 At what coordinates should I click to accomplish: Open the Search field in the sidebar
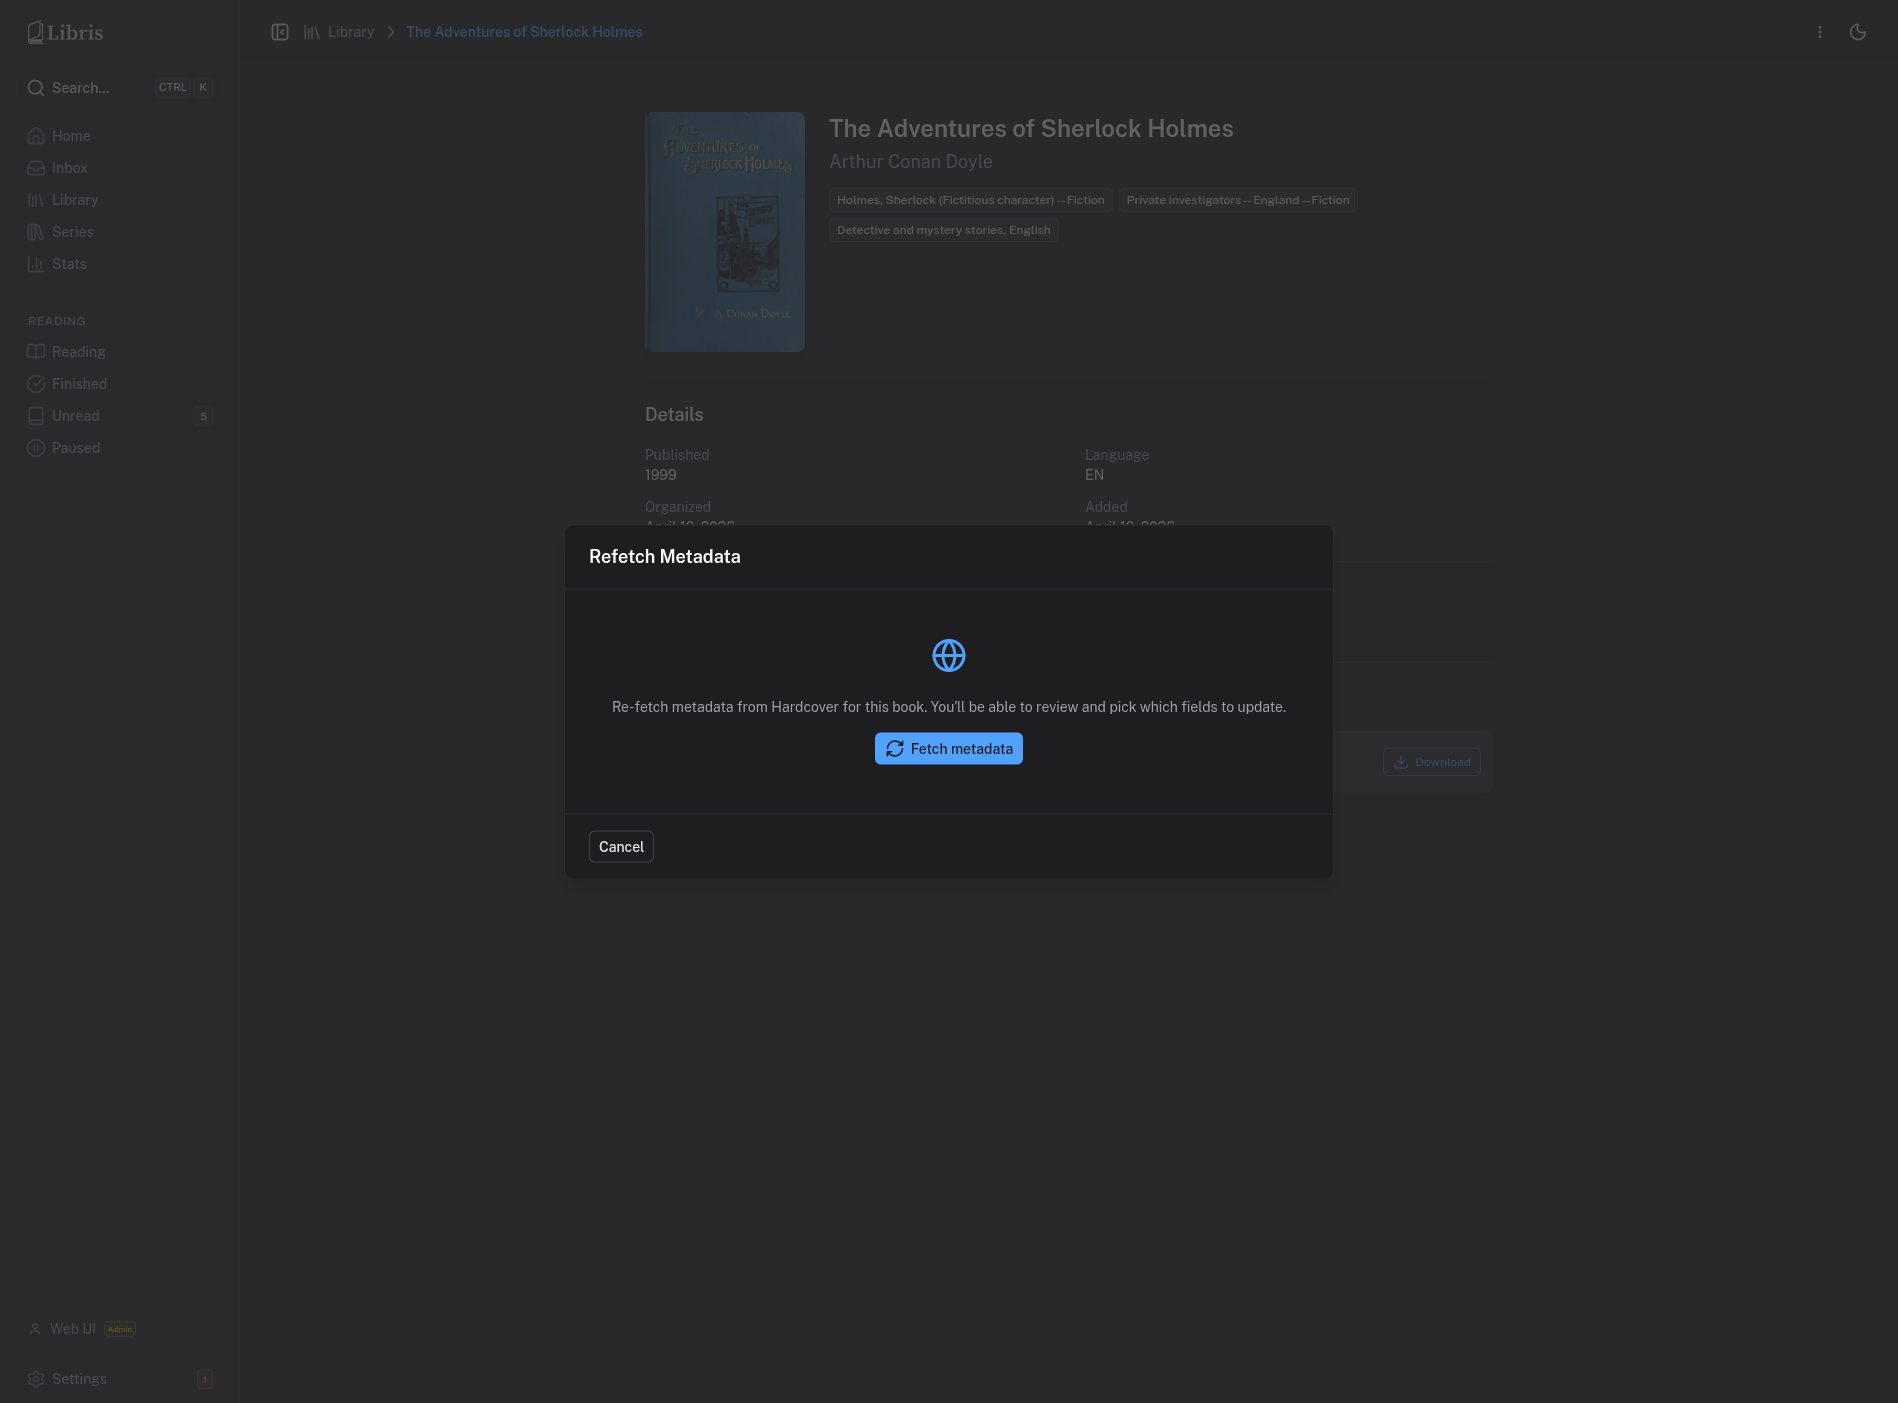(x=119, y=88)
